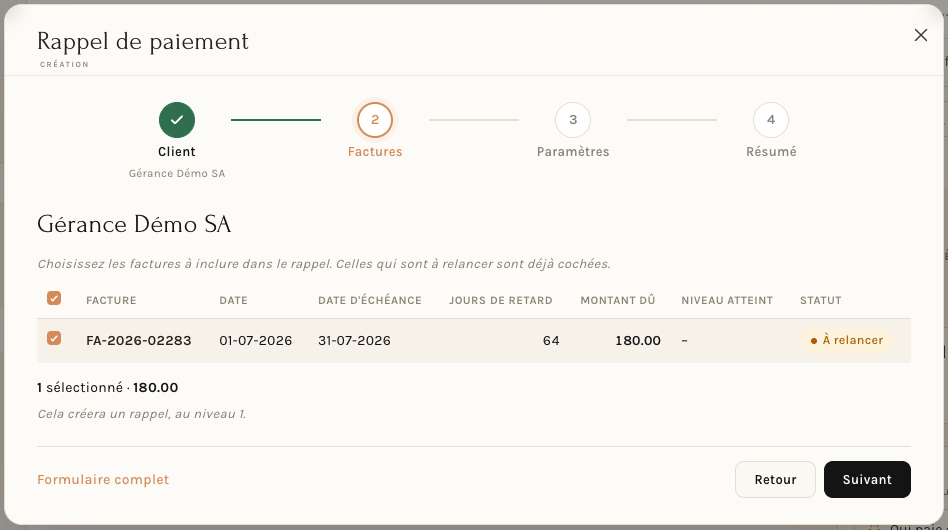Viewport: 948px width, 530px height.
Task: Click the Niveau atteint column header
Action: click(727, 300)
